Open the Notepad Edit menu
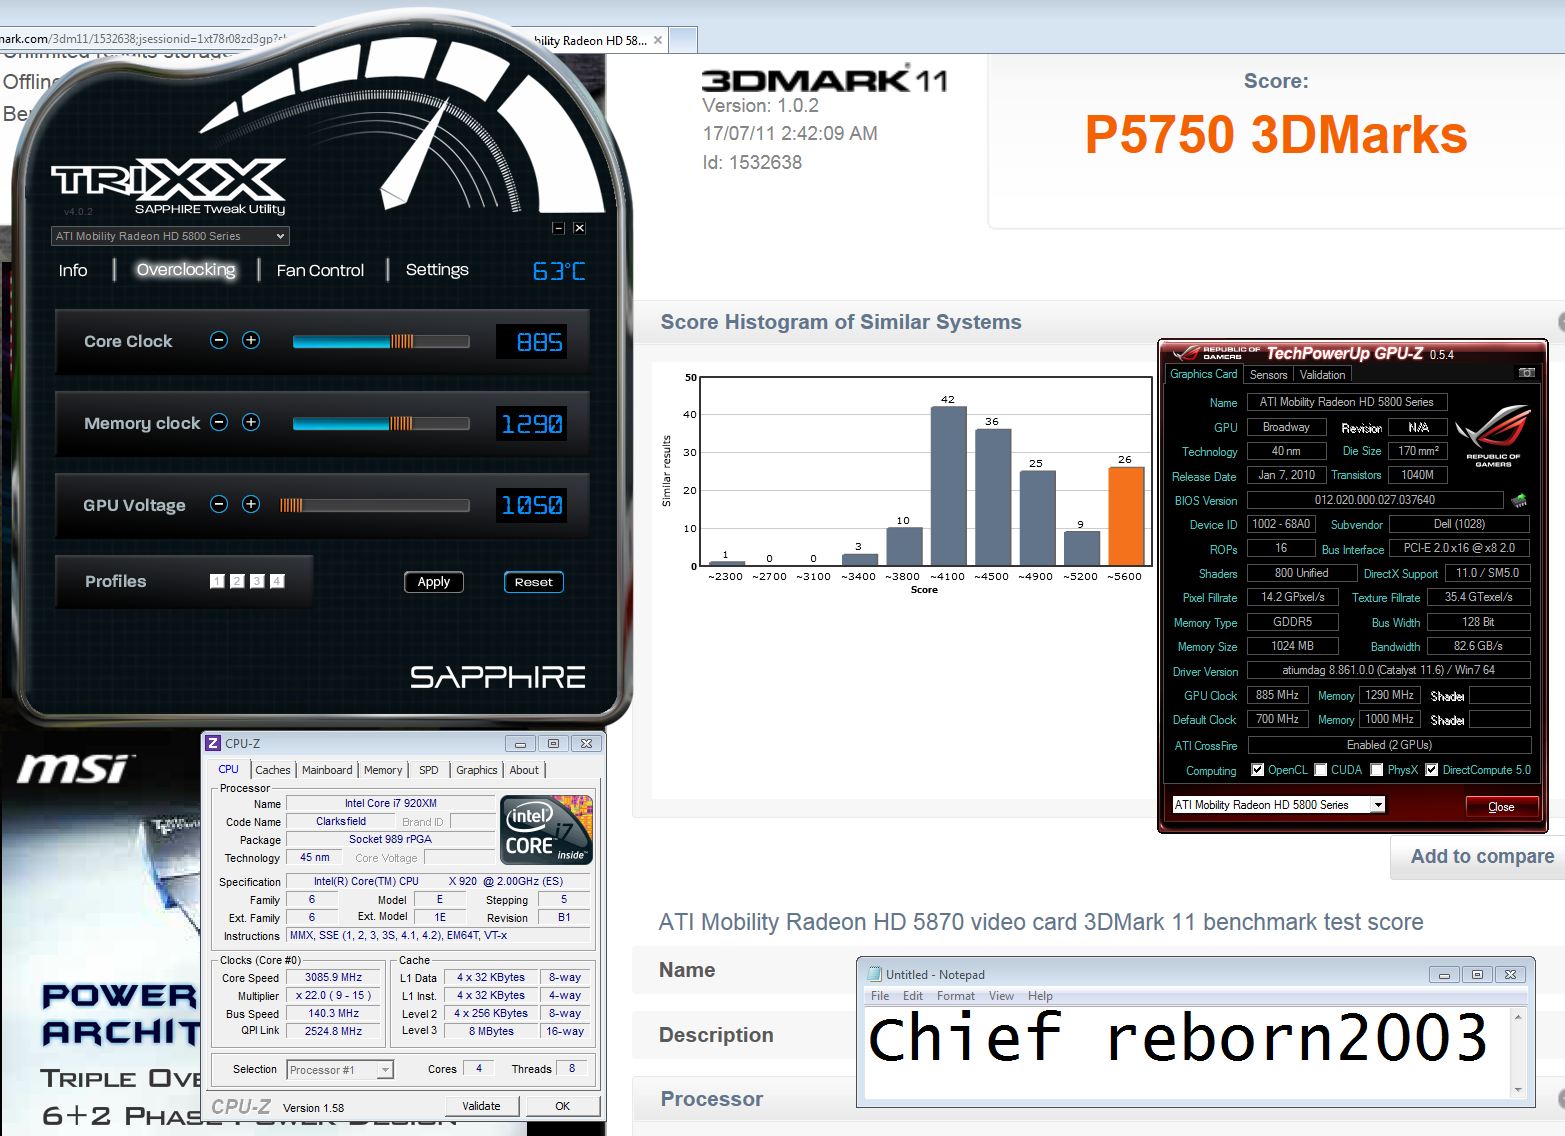This screenshot has width=1565, height=1136. tap(913, 996)
